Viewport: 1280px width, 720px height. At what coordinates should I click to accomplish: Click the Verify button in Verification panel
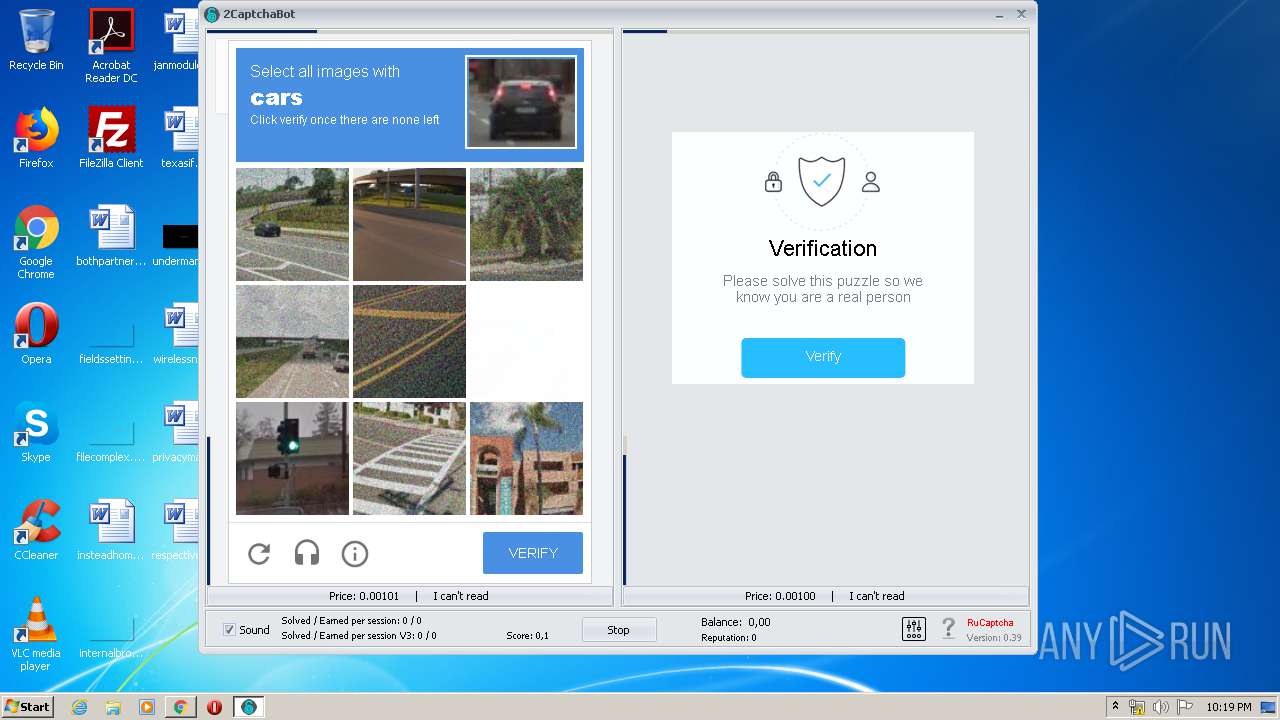coord(823,357)
